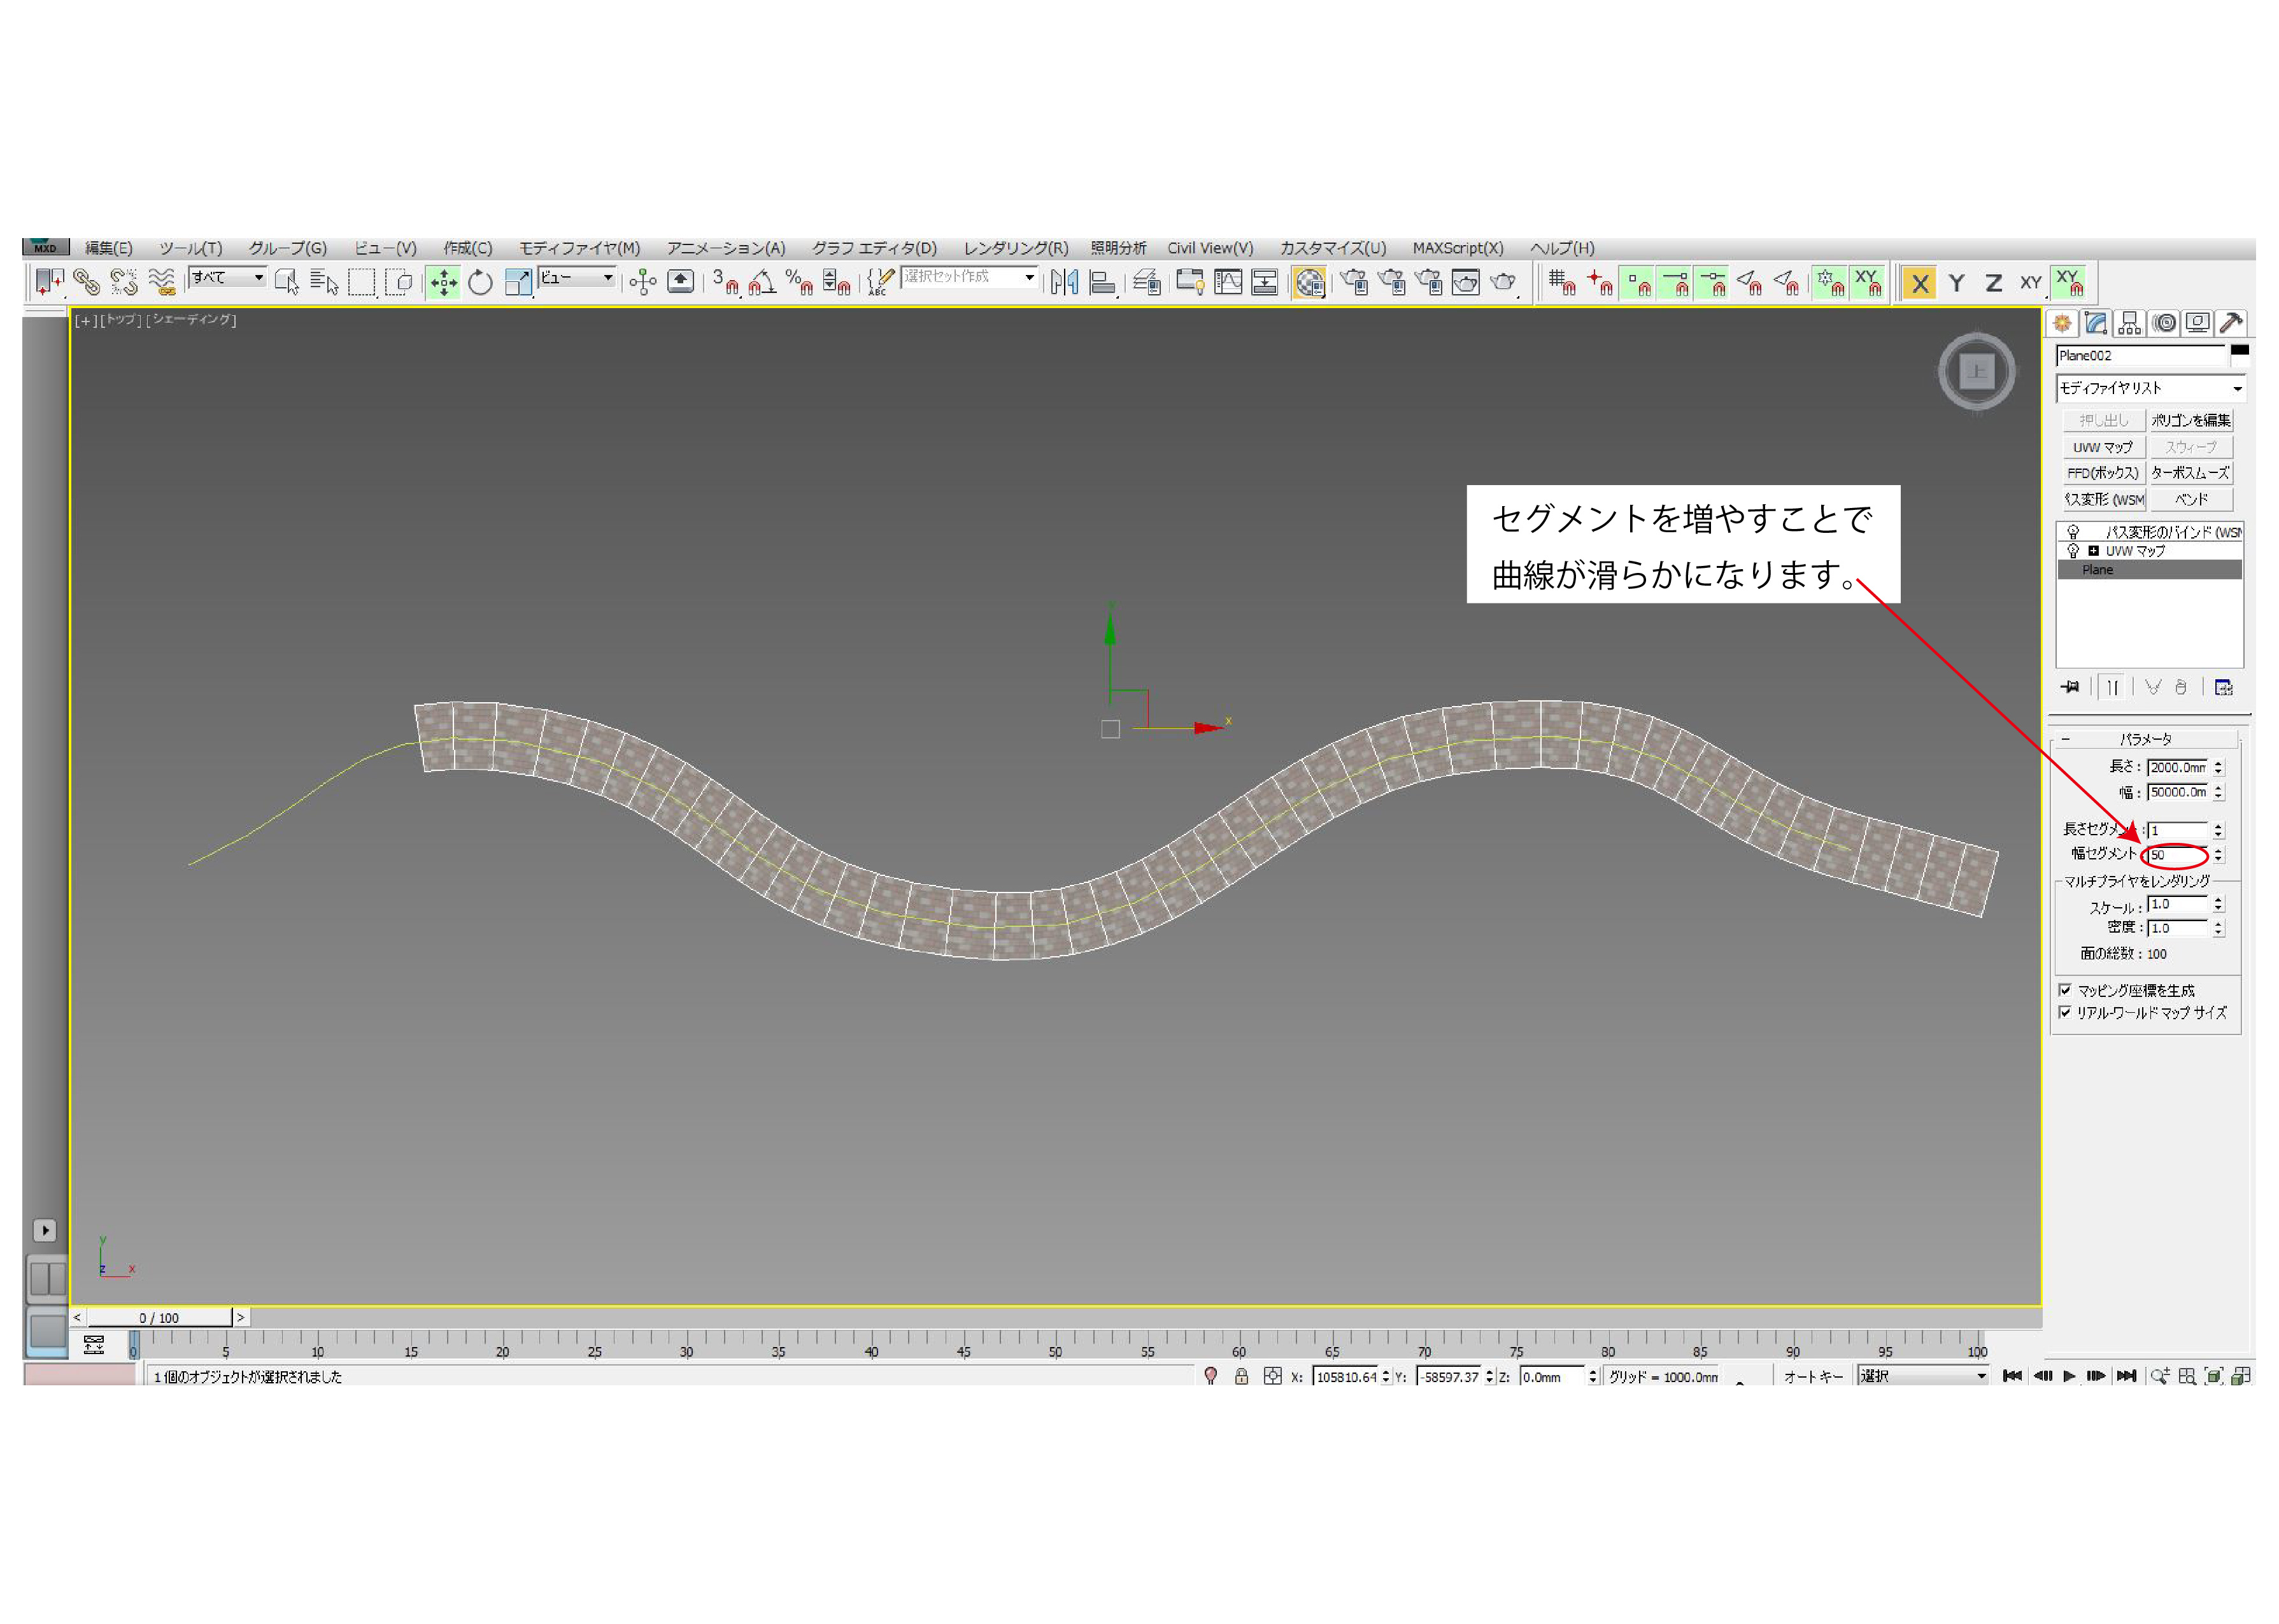Viewport: 2279px width, 1624px height.
Task: Select the Rotate transform tool
Action: [480, 283]
